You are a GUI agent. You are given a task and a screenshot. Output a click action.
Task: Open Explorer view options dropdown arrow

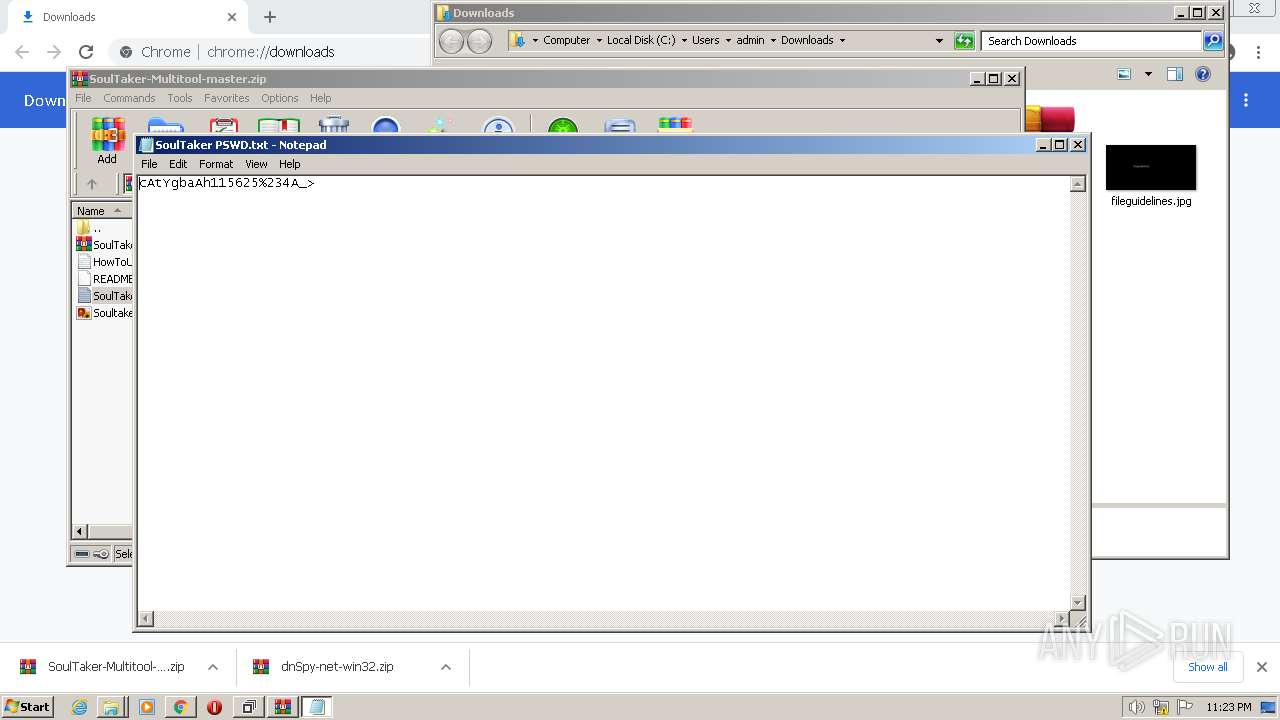1148,74
